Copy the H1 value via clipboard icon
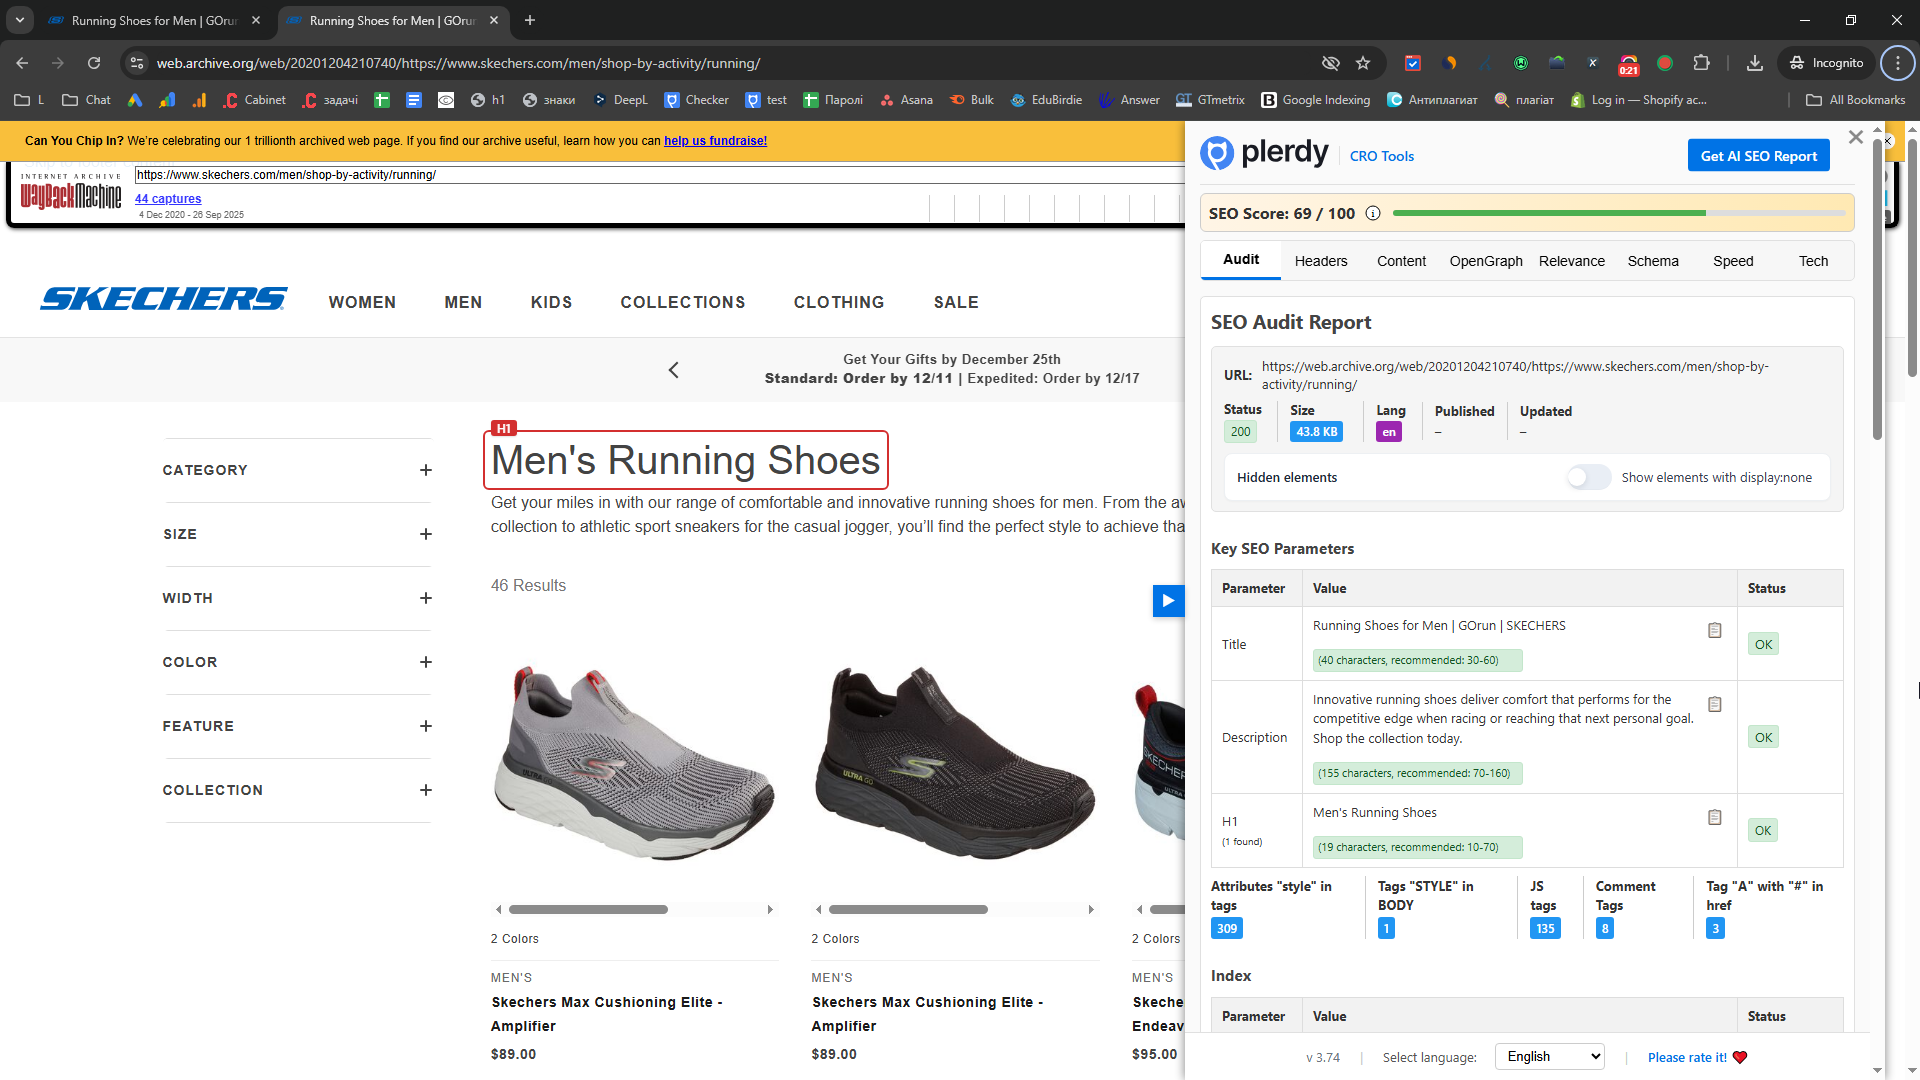Screen dimensions: 1920x1080 1714,818
